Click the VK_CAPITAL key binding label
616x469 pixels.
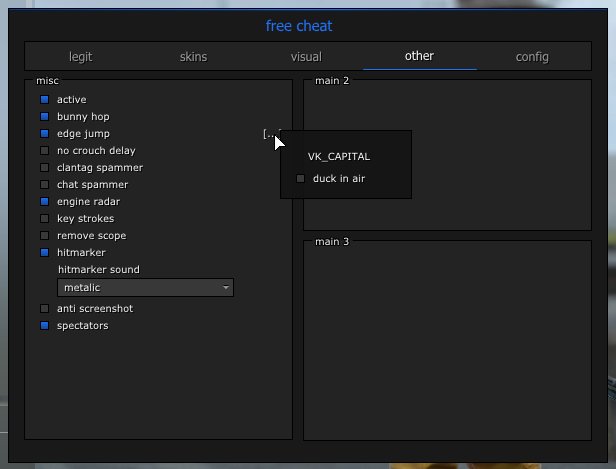pyautogui.click(x=339, y=157)
